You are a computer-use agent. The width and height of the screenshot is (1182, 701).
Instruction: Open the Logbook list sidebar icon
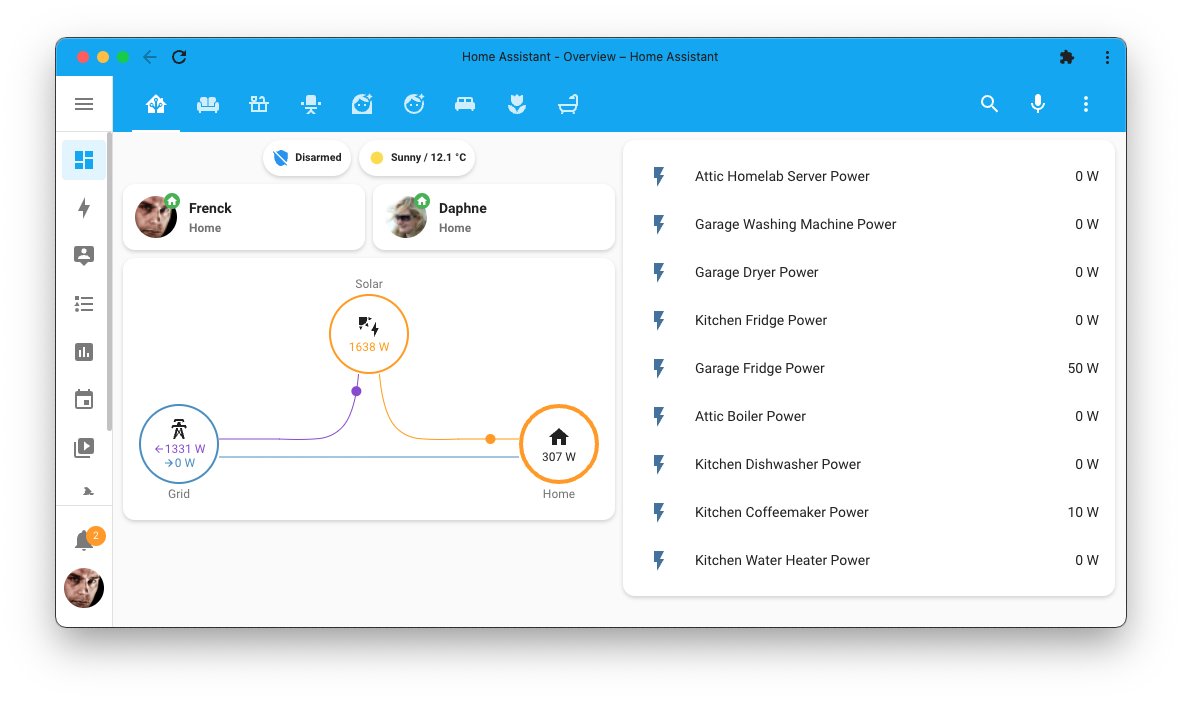pyautogui.click(x=84, y=304)
